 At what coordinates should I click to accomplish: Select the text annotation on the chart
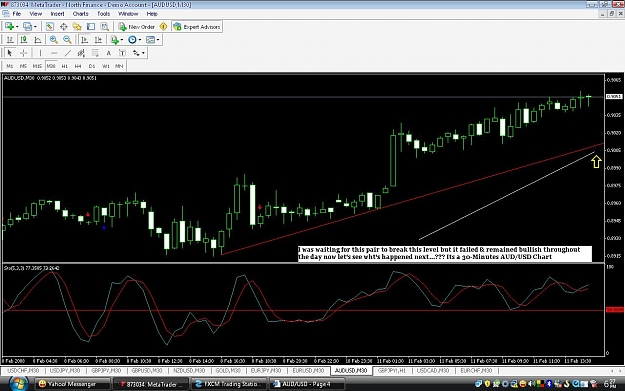tap(444, 253)
